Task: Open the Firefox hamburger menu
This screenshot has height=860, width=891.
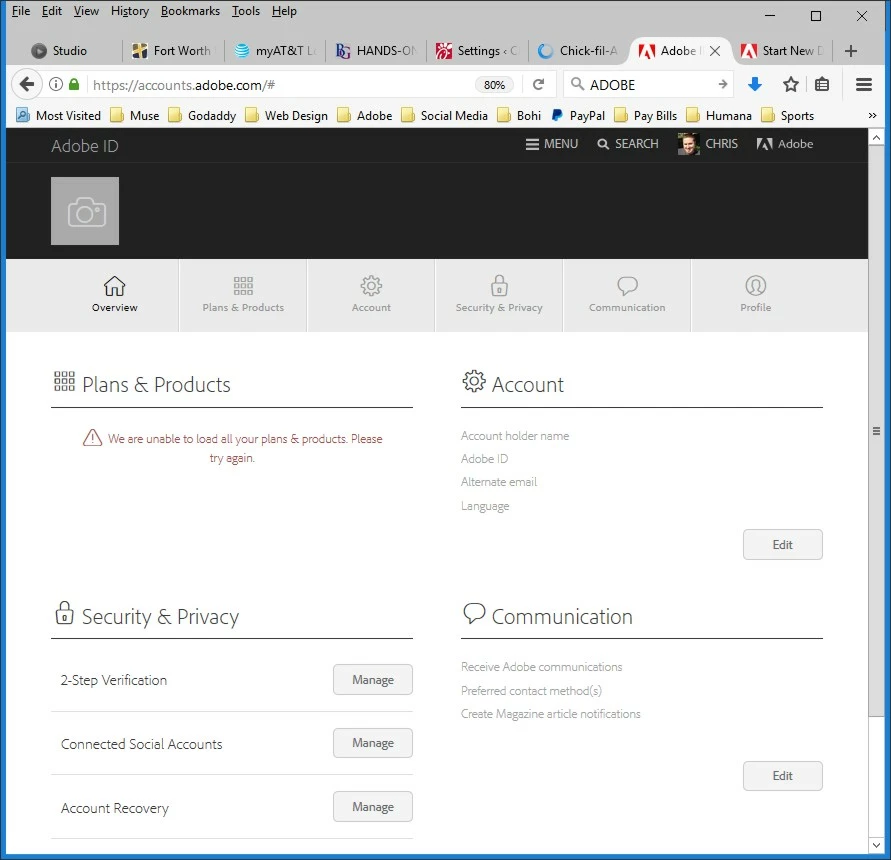Action: tap(864, 85)
